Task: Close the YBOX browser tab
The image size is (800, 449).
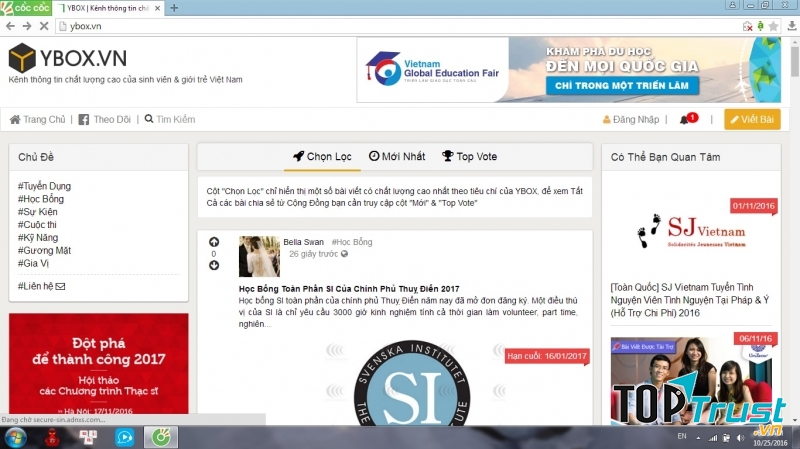Action: 158,8
